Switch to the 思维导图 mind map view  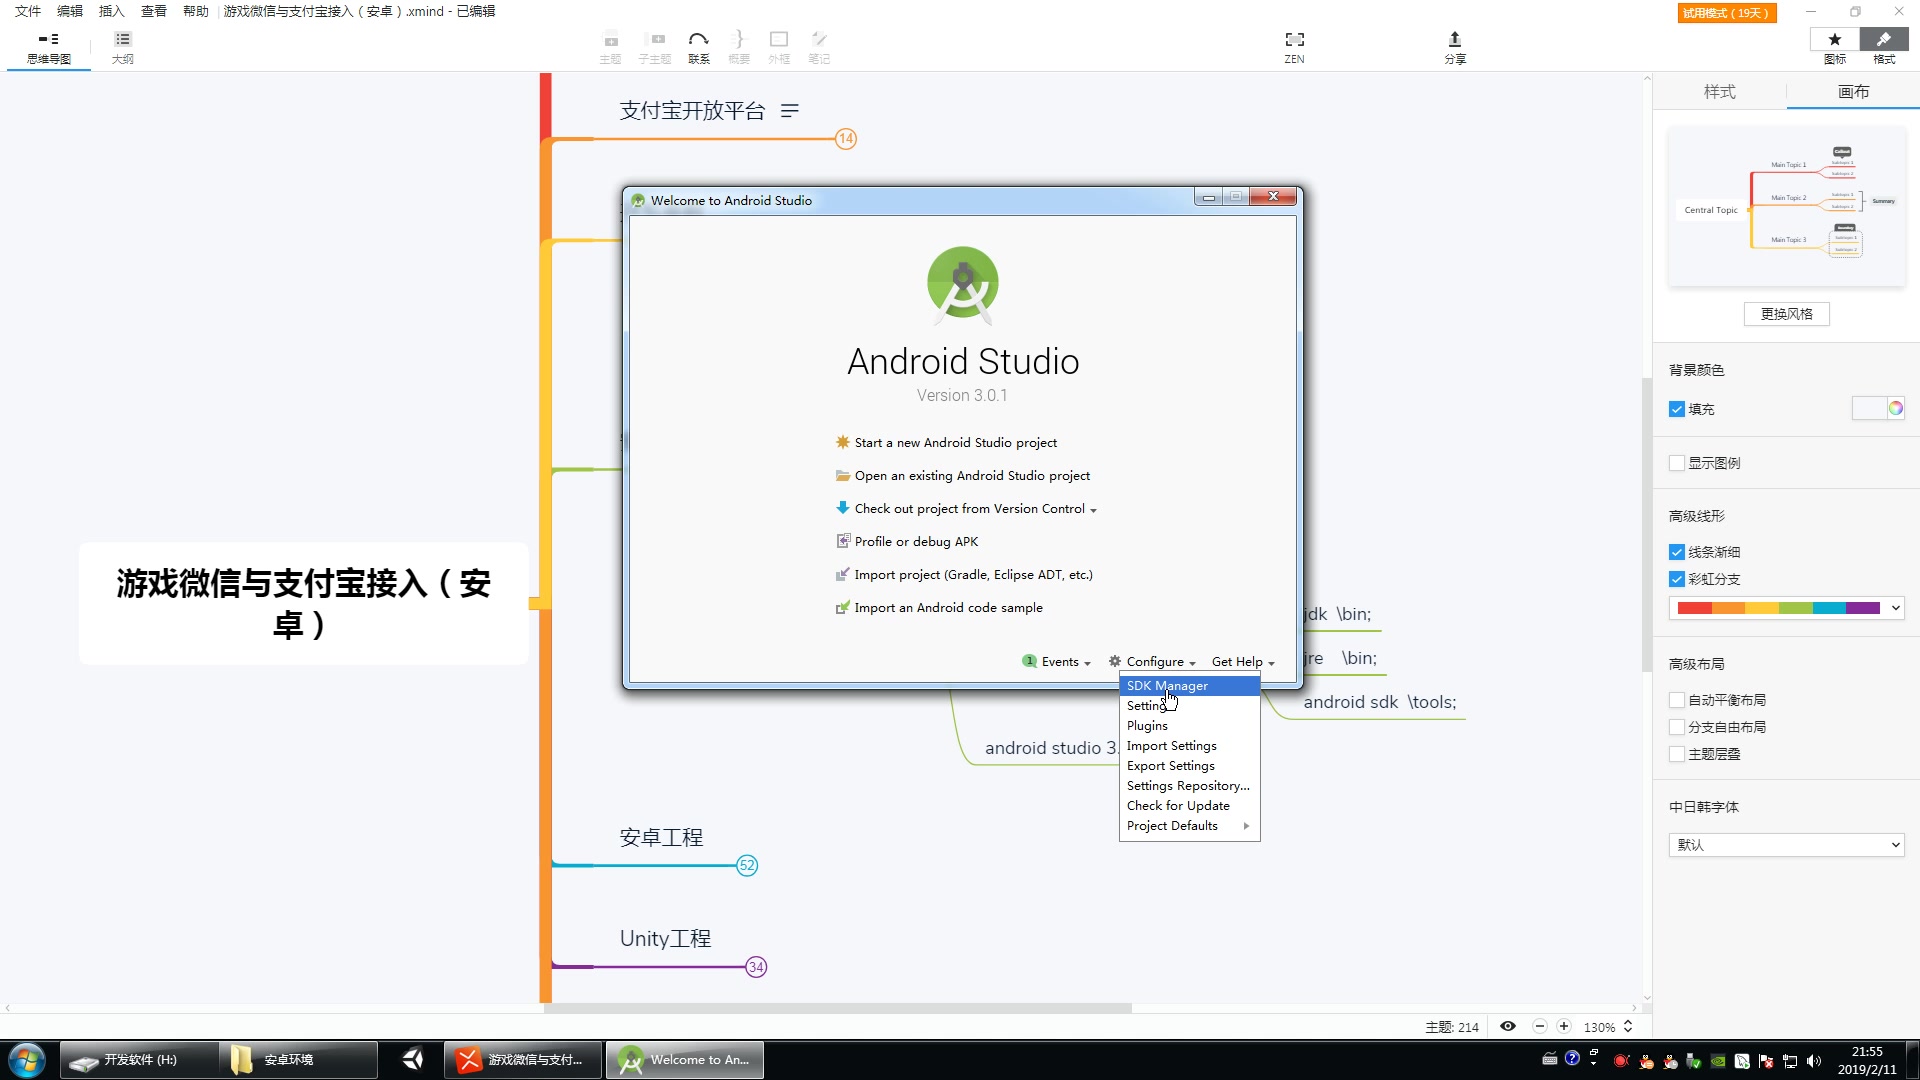(x=48, y=47)
